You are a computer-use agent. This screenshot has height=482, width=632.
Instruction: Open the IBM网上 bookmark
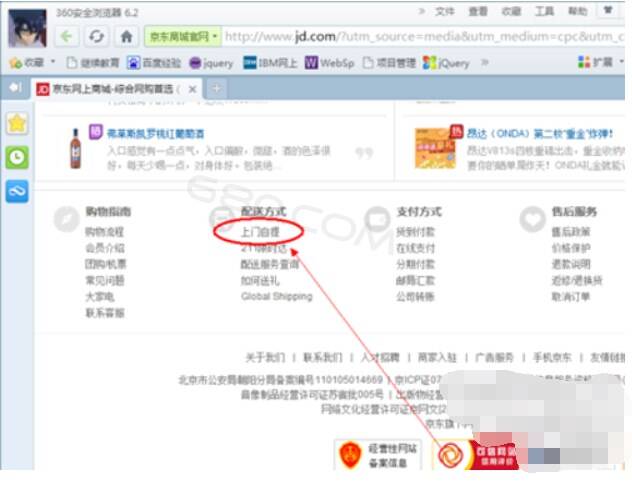270,63
